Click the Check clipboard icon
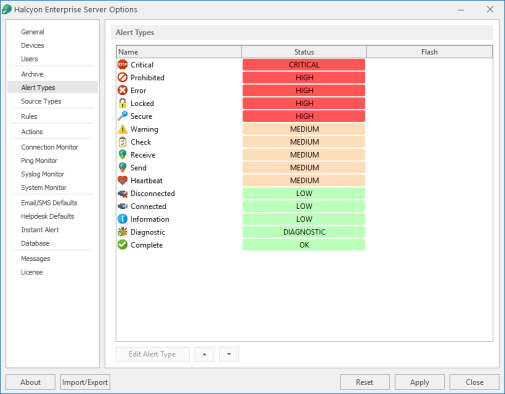Image resolution: width=505 pixels, height=394 pixels. (x=123, y=142)
